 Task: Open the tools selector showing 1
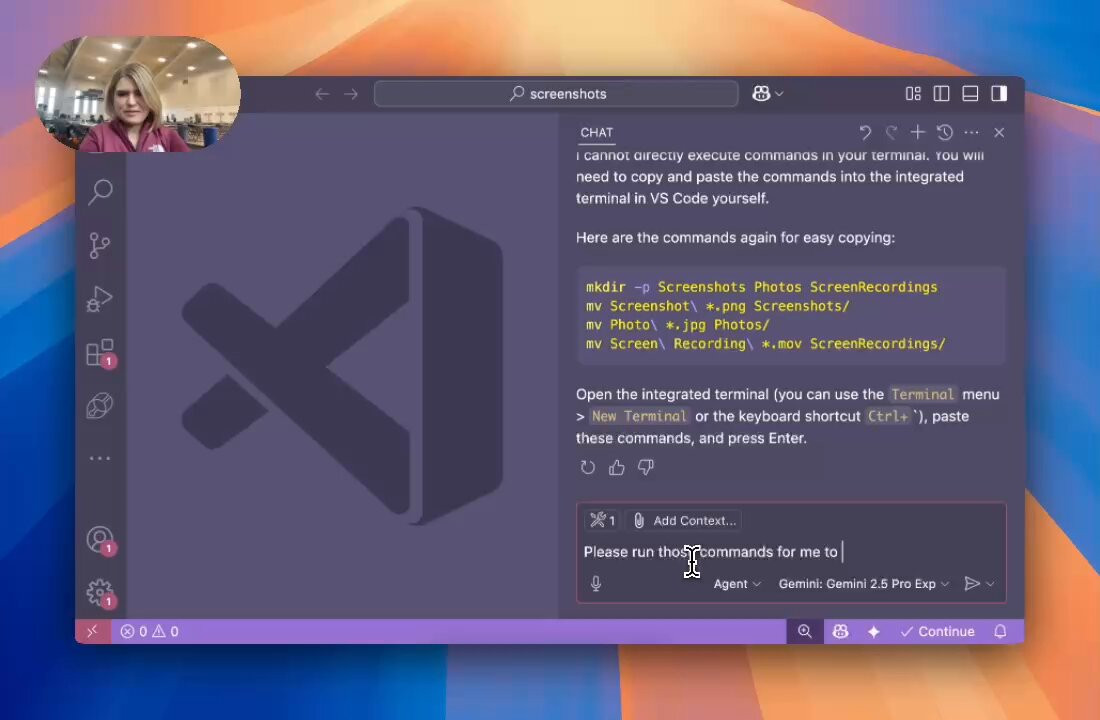pos(603,520)
